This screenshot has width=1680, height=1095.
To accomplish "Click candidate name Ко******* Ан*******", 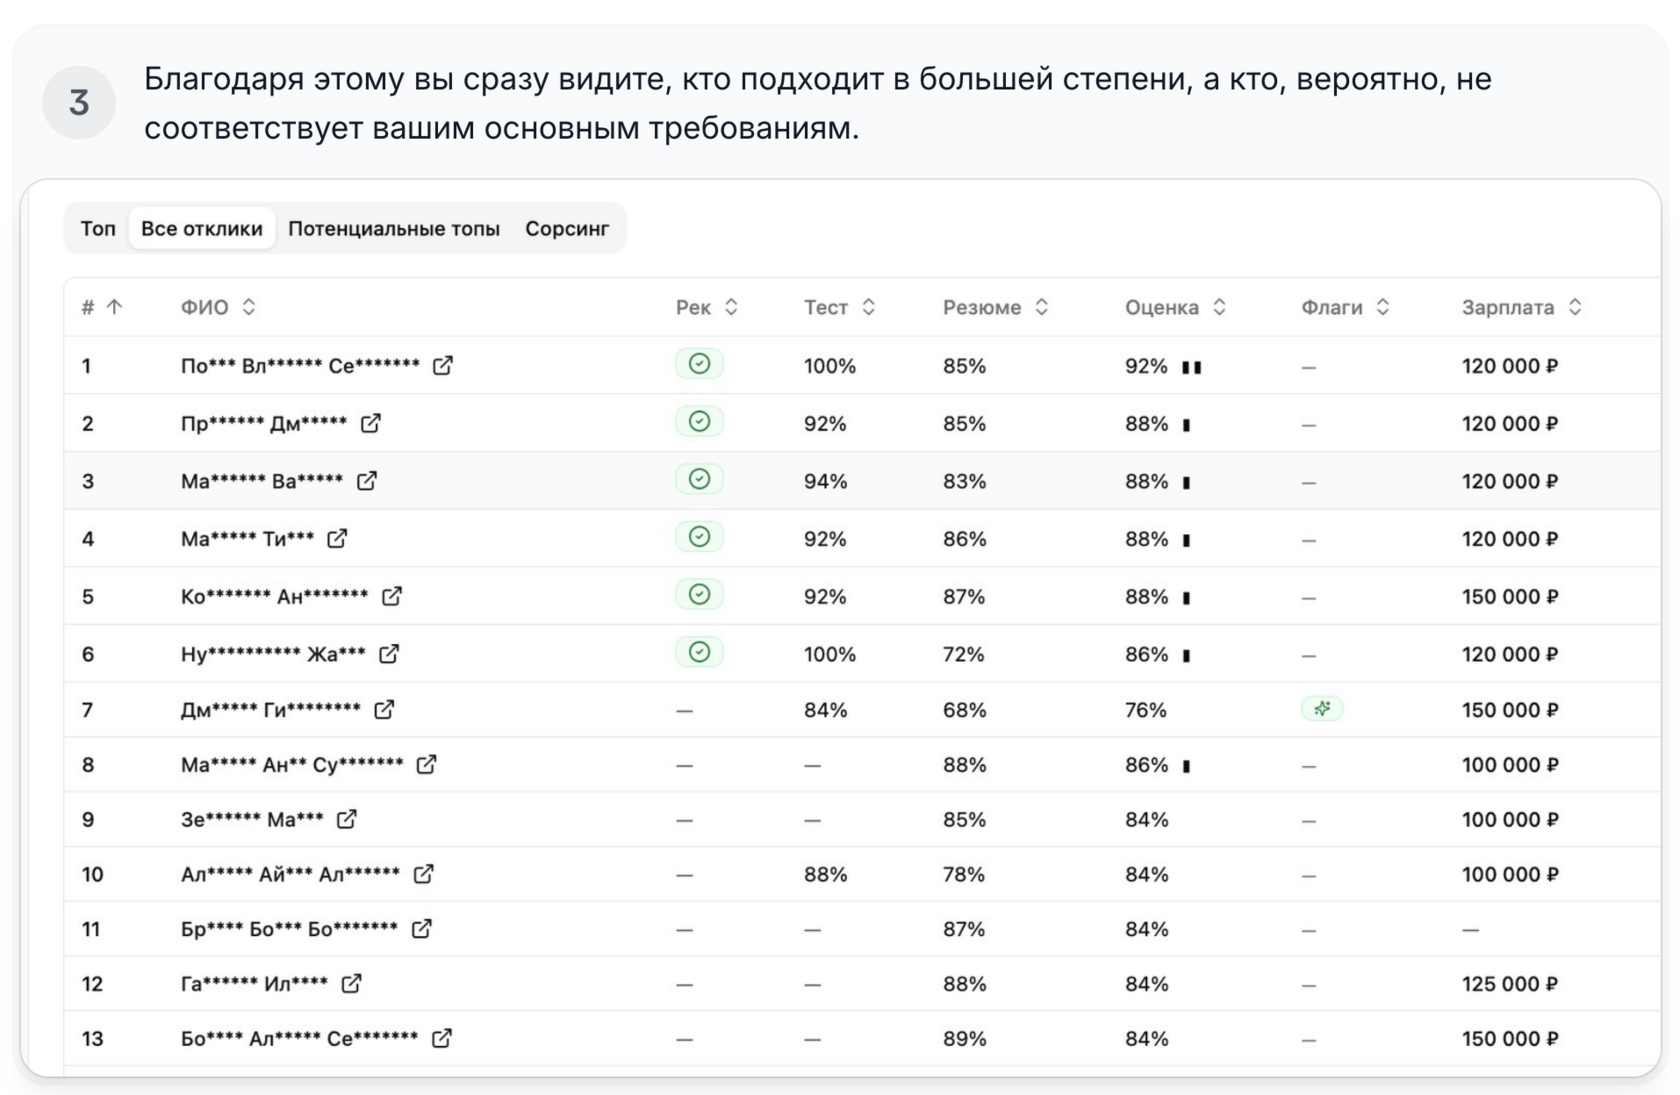I will point(274,597).
